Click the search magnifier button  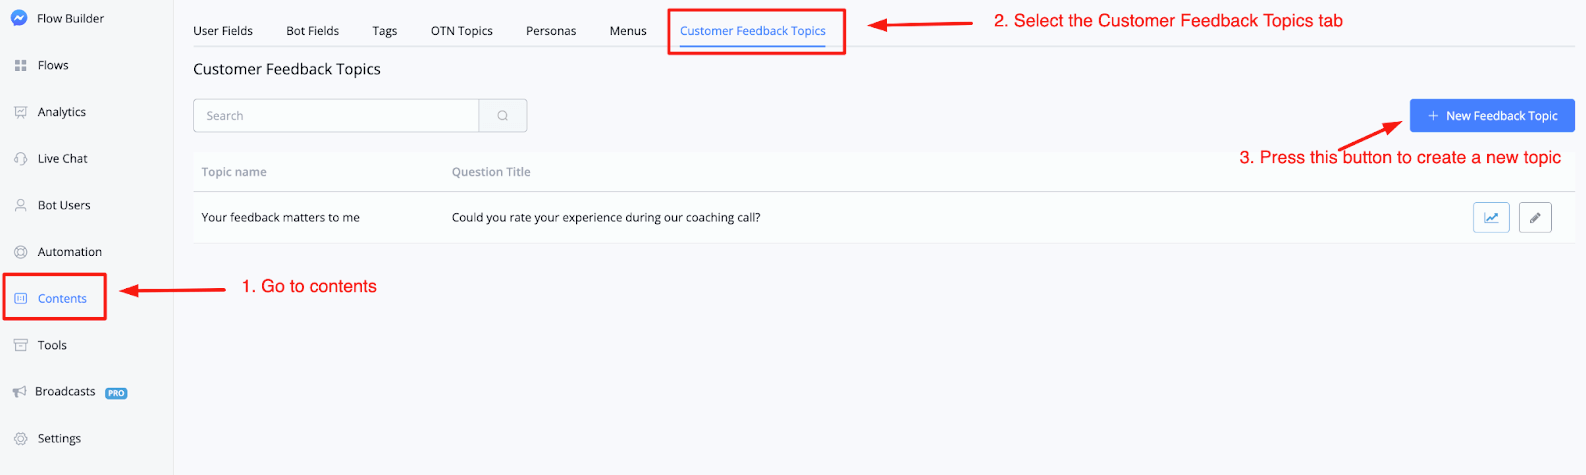[503, 116]
